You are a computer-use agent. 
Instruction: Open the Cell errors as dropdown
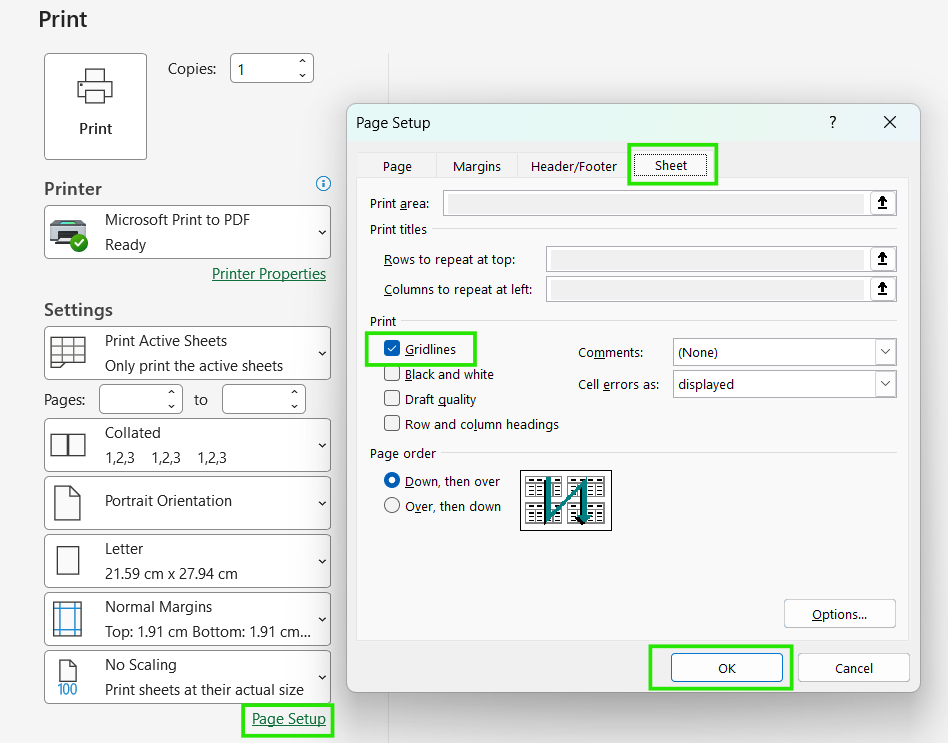tap(884, 383)
